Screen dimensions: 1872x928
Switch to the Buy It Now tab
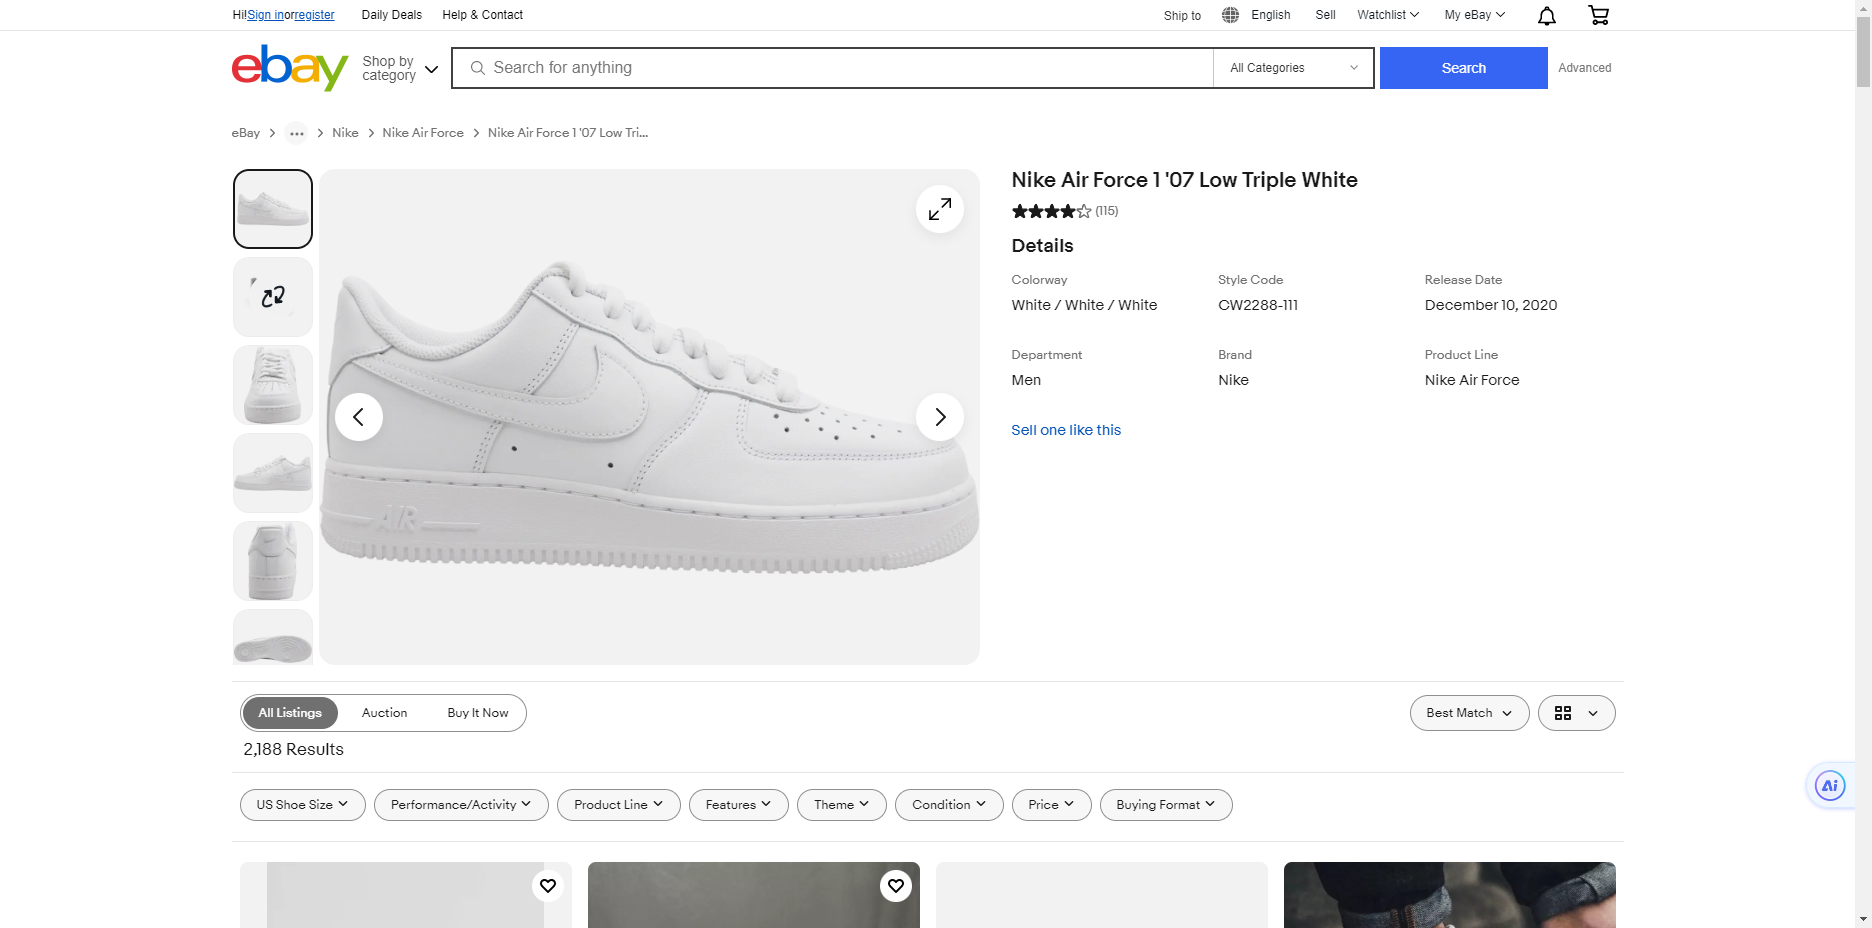[x=478, y=712]
